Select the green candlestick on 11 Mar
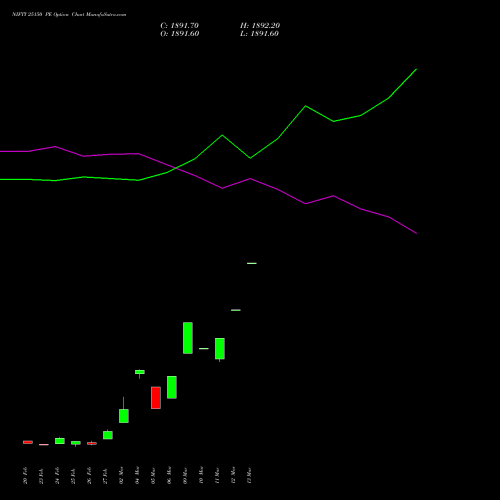The image size is (500, 500). click(220, 349)
